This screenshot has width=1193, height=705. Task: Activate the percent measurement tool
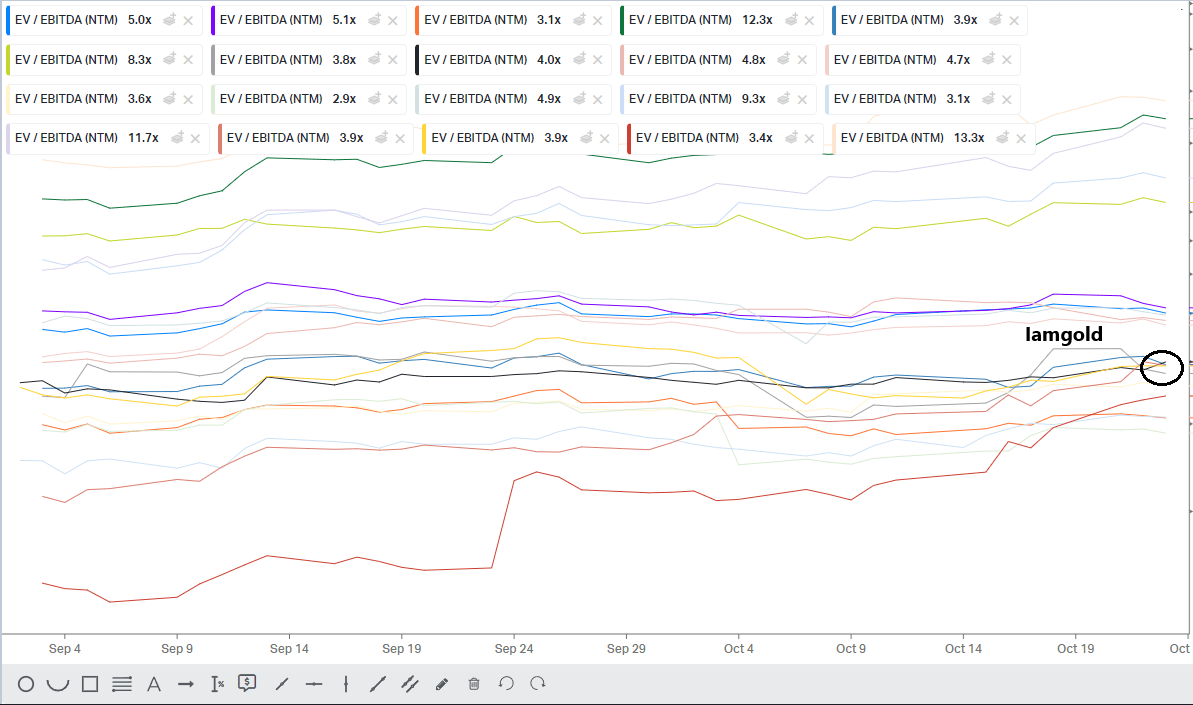[x=217, y=684]
